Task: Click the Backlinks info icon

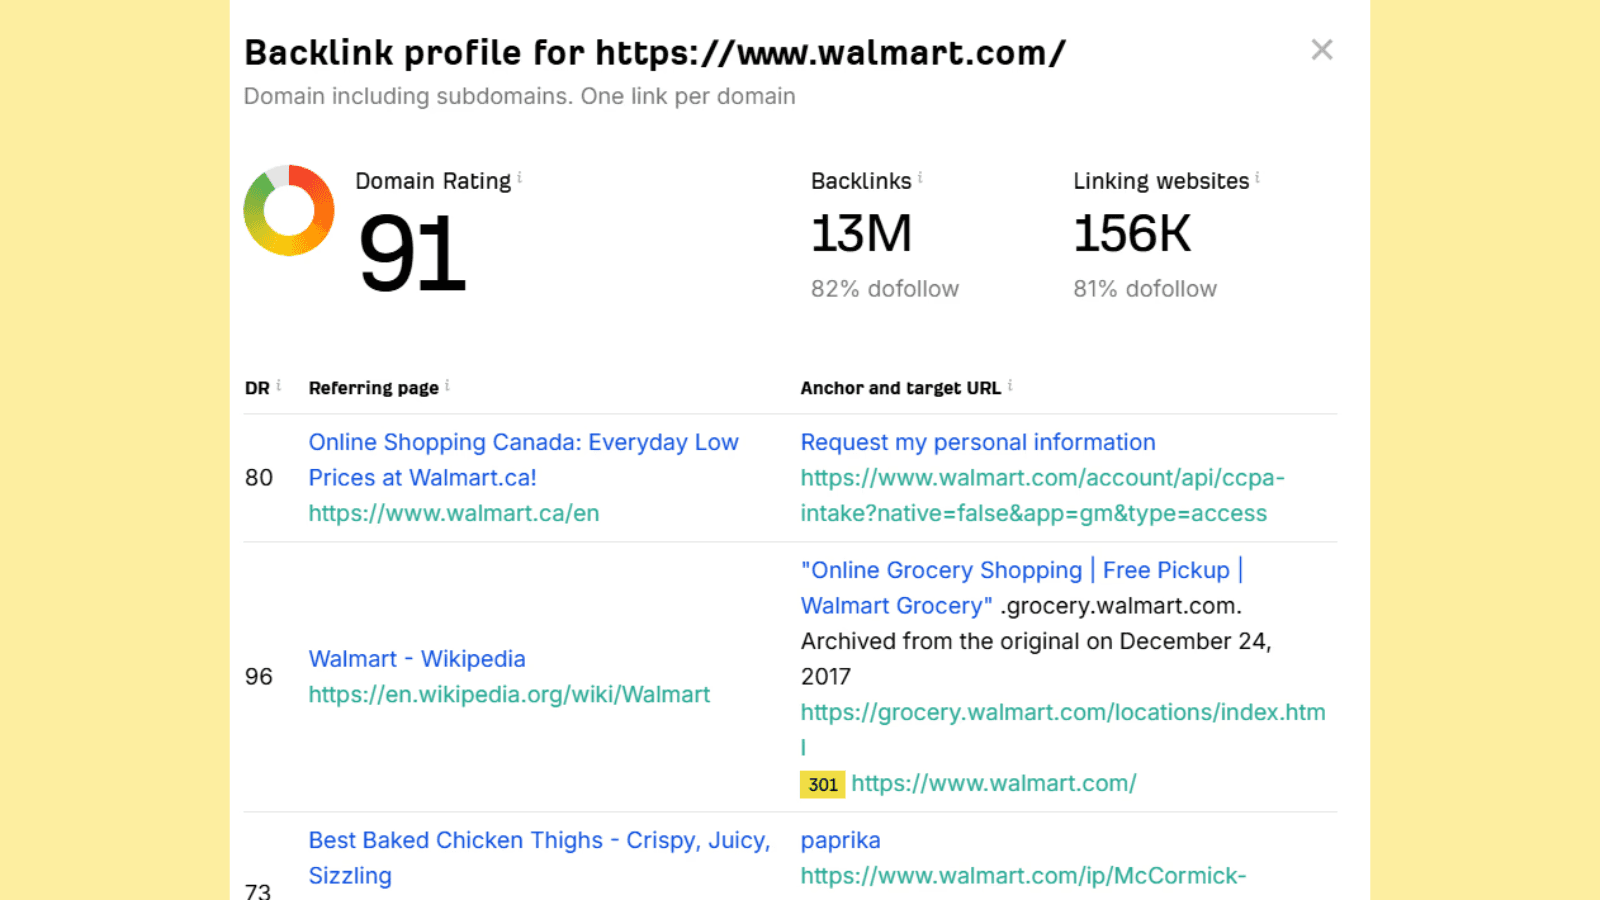Action: (920, 178)
